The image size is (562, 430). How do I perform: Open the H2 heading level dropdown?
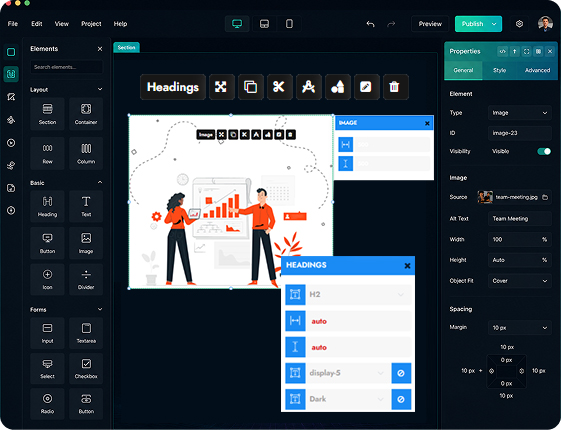pos(358,295)
